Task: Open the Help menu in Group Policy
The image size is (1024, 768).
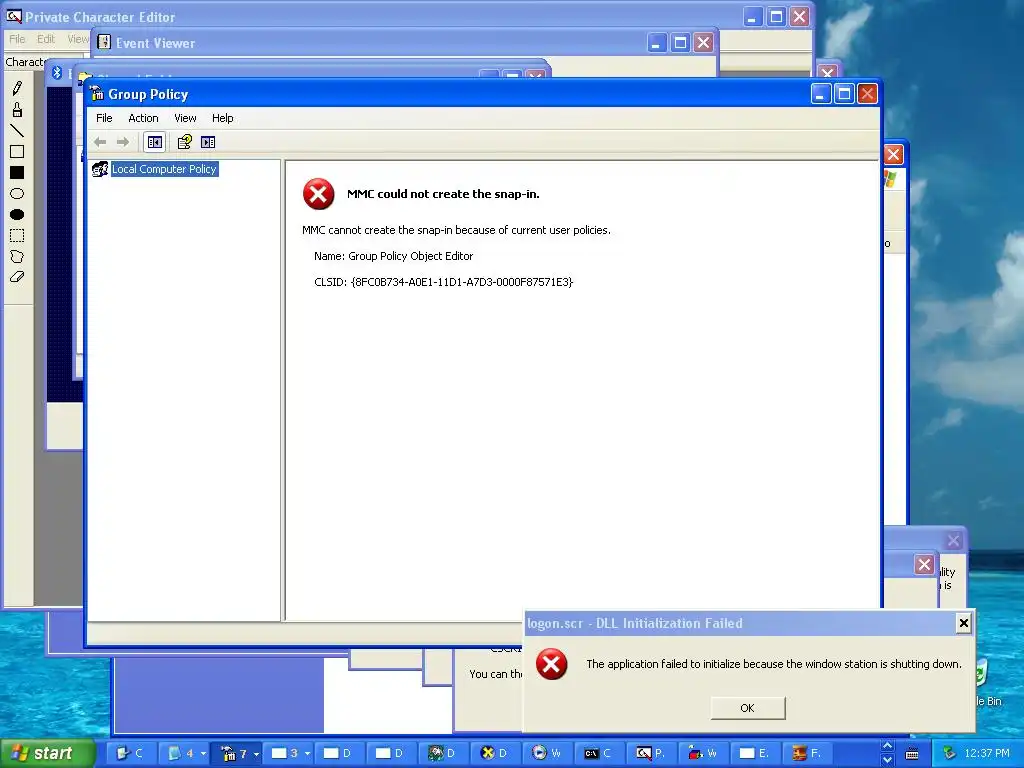Action: pos(222,118)
